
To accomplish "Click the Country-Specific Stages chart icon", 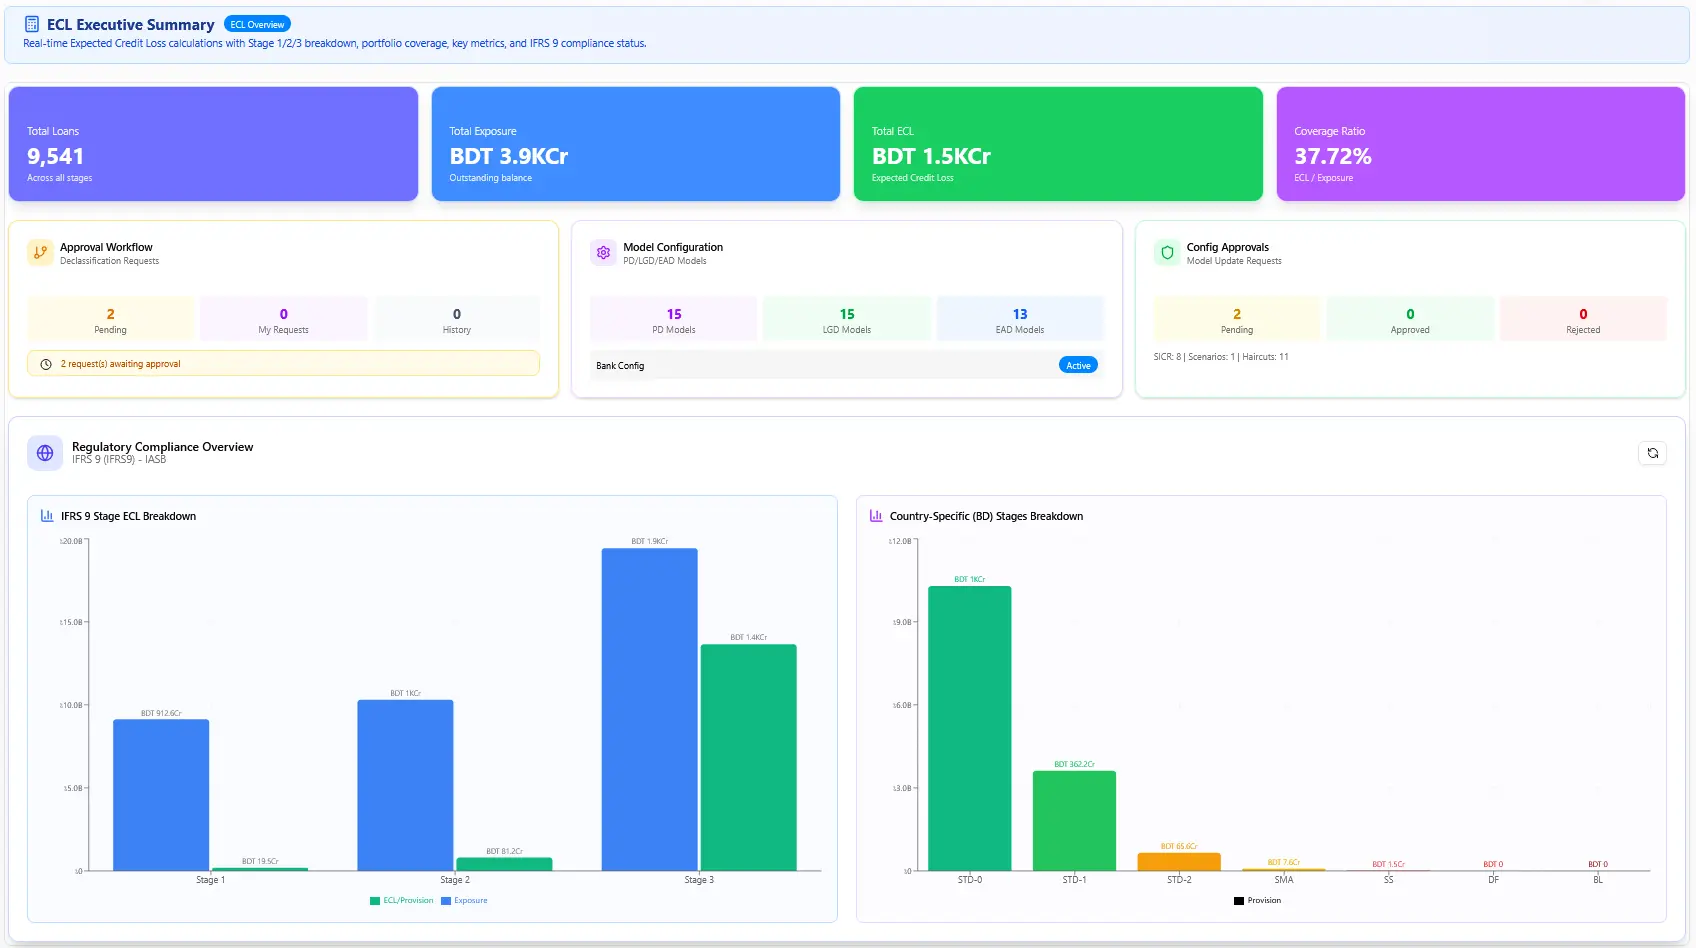I will click(876, 516).
